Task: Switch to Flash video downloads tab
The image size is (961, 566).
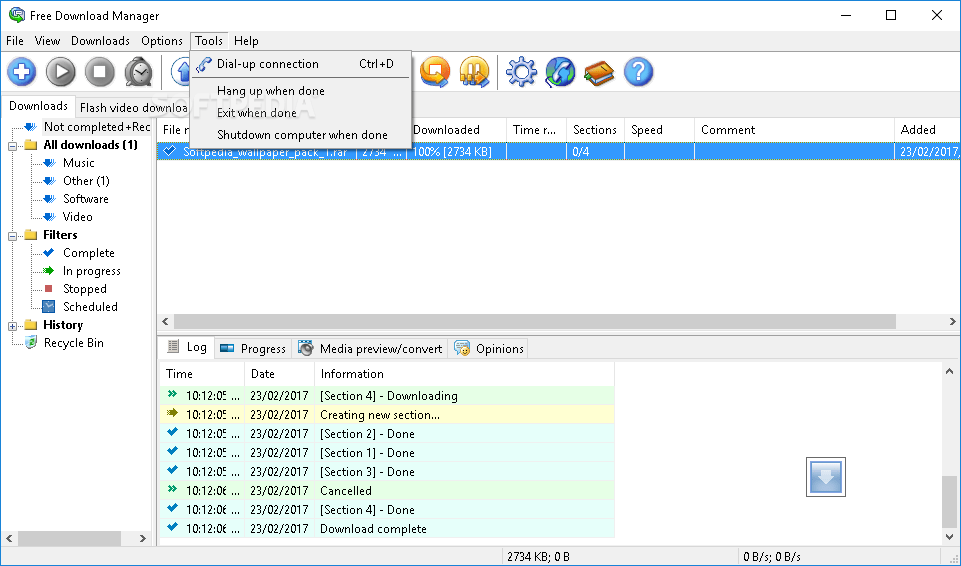Action: (x=133, y=108)
